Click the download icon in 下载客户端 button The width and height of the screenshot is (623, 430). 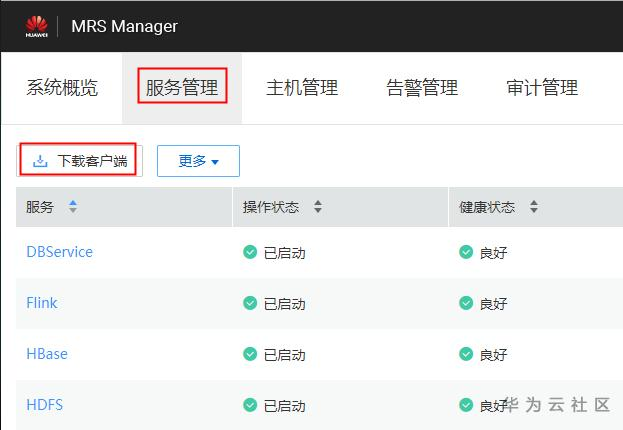[41, 161]
